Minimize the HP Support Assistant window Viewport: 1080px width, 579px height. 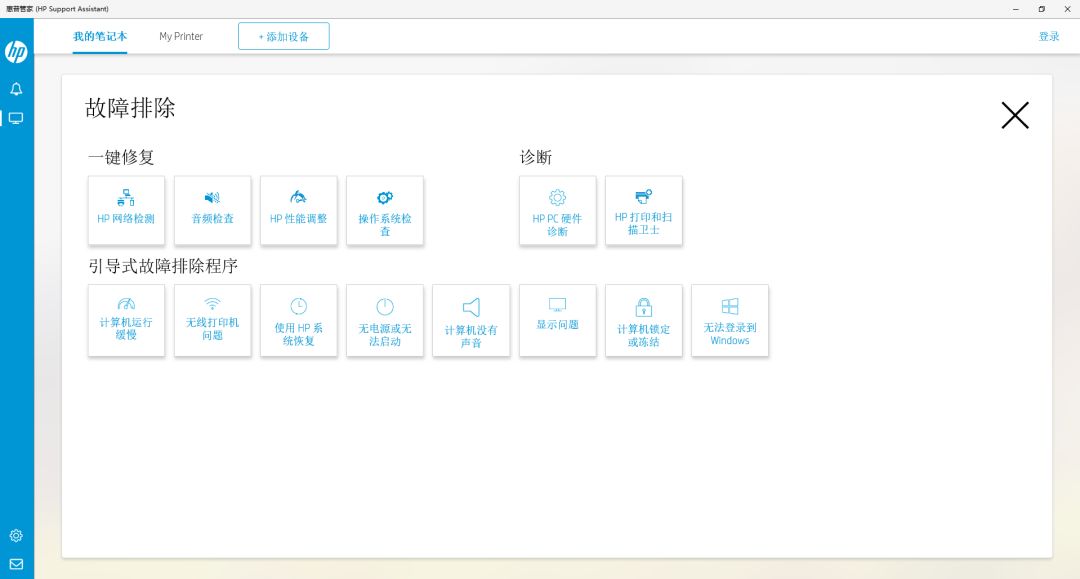coord(1015,9)
